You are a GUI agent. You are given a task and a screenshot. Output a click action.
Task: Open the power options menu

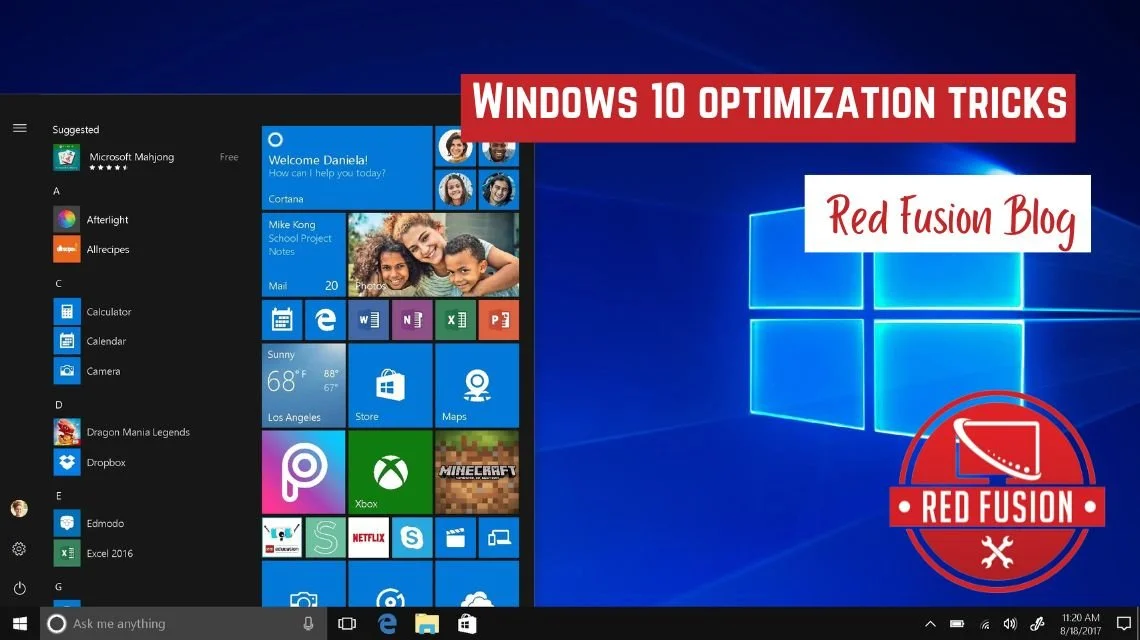point(19,588)
